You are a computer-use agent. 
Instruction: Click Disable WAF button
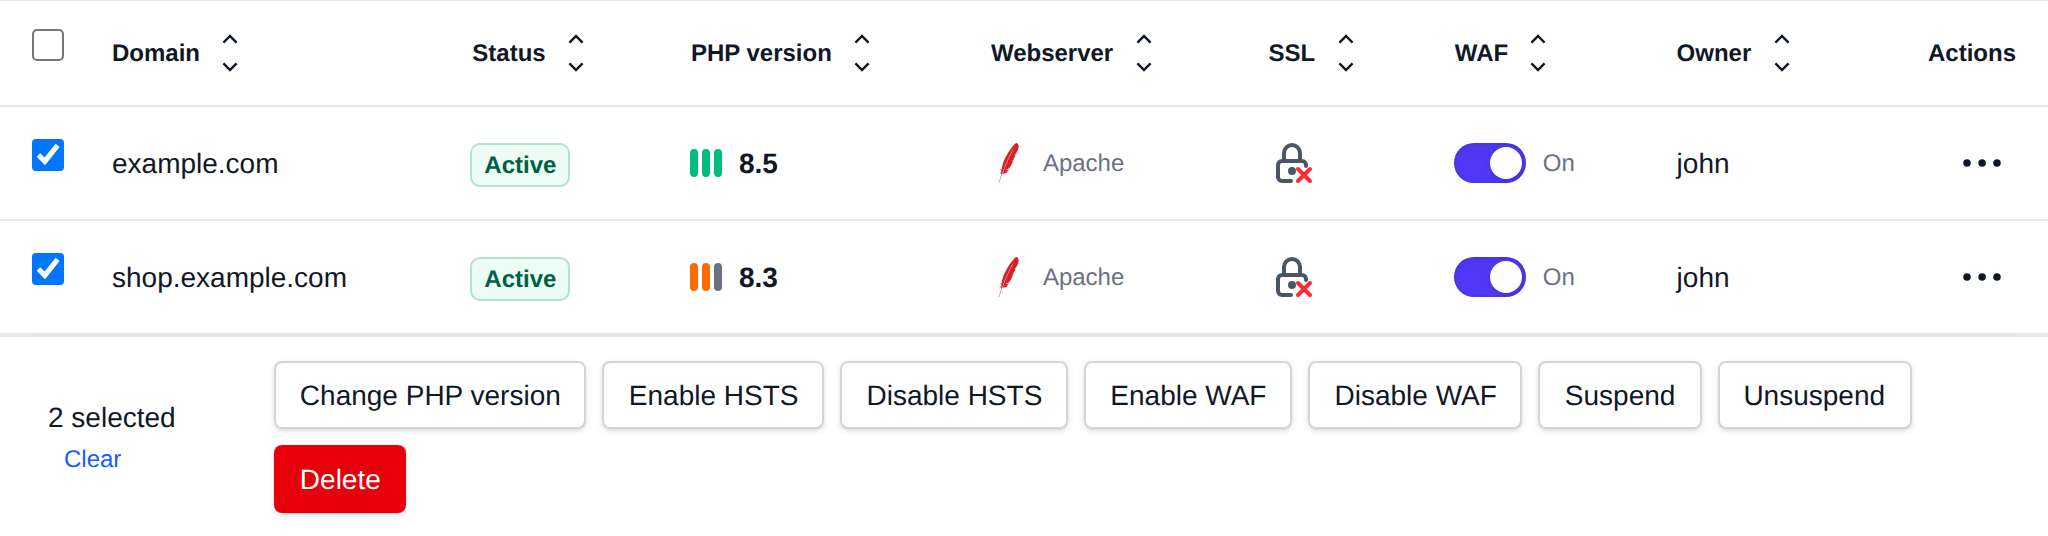1415,395
